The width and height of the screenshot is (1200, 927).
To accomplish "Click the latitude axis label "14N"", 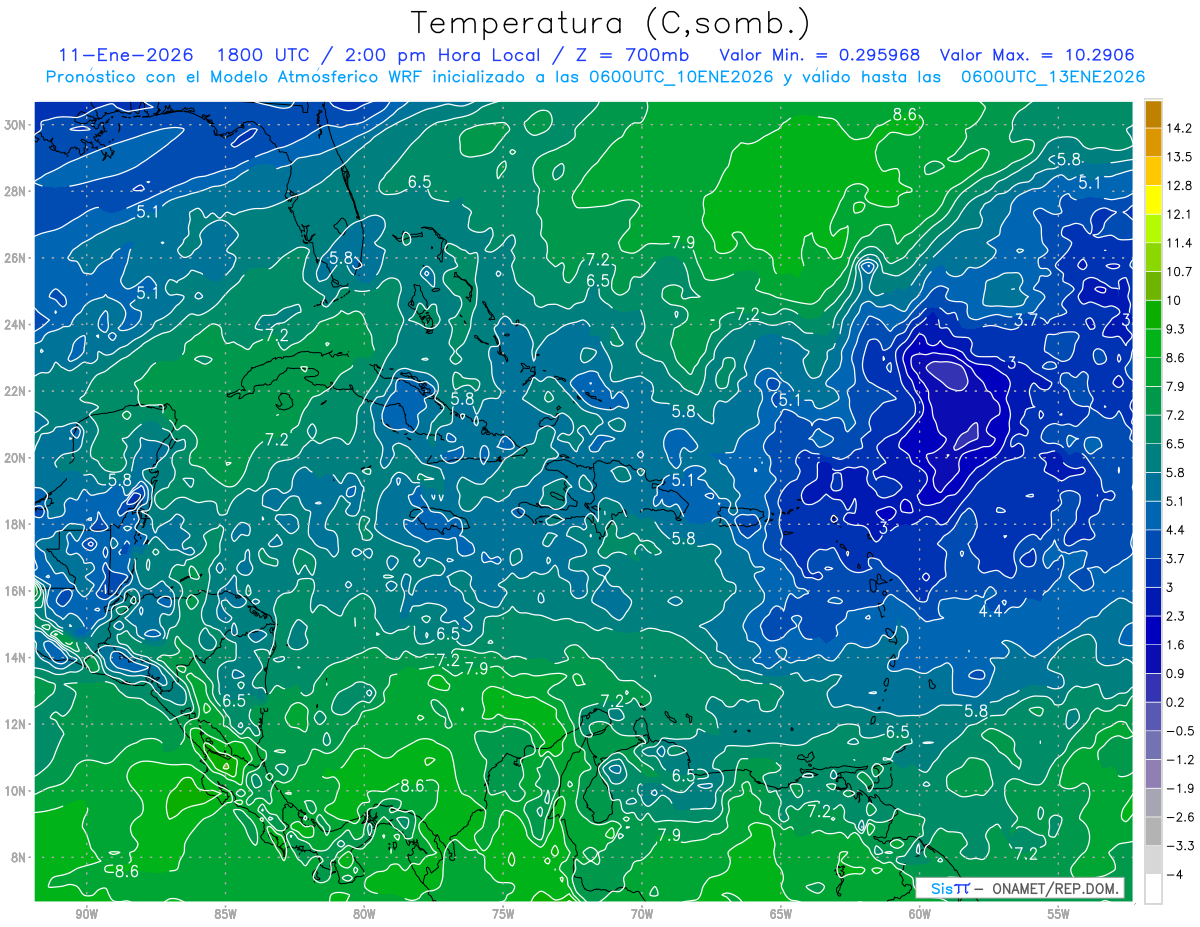I will [x=16, y=658].
